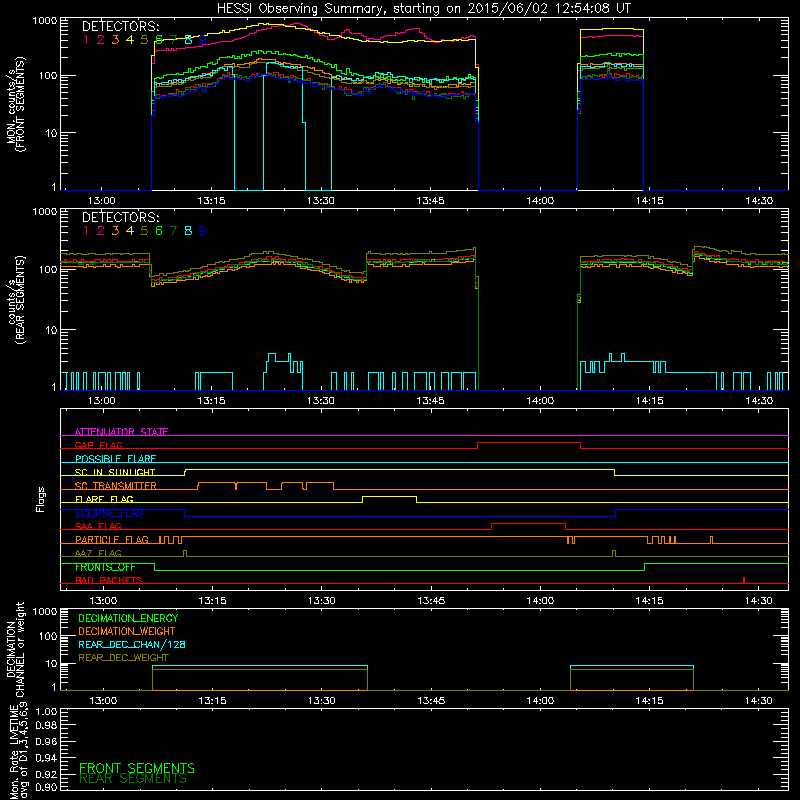Click the AAZ FLAG label
The height and width of the screenshot is (800, 800).
pos(98,553)
